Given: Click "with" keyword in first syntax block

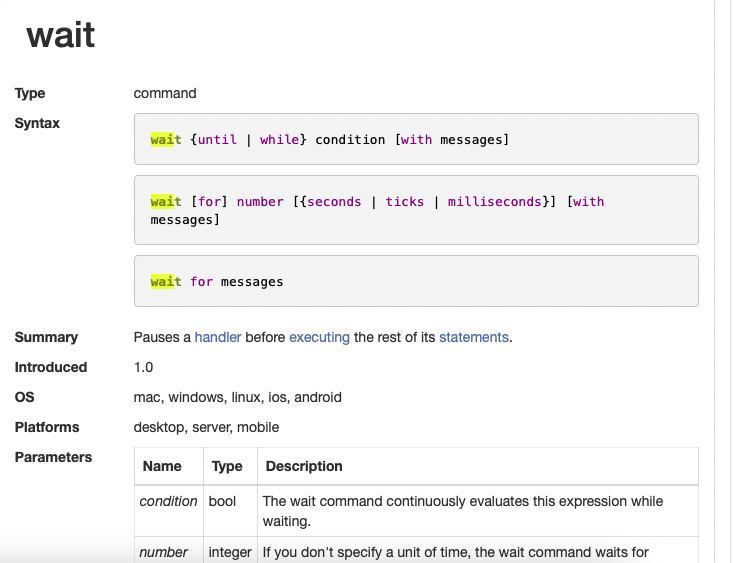Looking at the screenshot, I should point(416,140).
